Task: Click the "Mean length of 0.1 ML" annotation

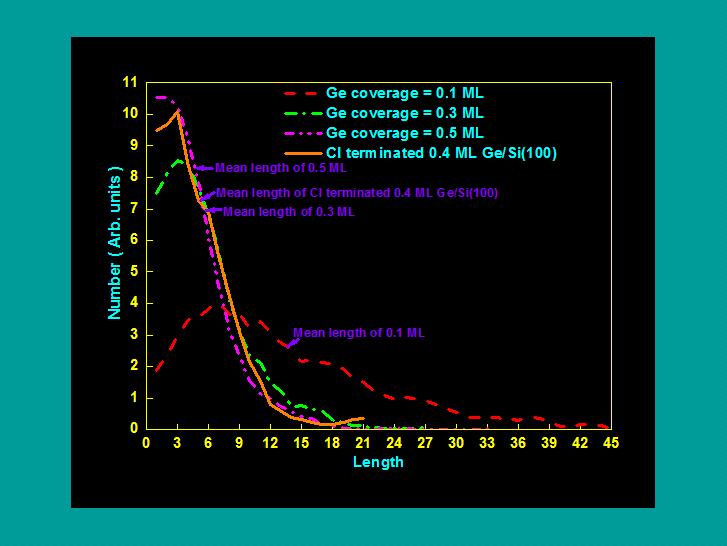Action: [x=358, y=333]
